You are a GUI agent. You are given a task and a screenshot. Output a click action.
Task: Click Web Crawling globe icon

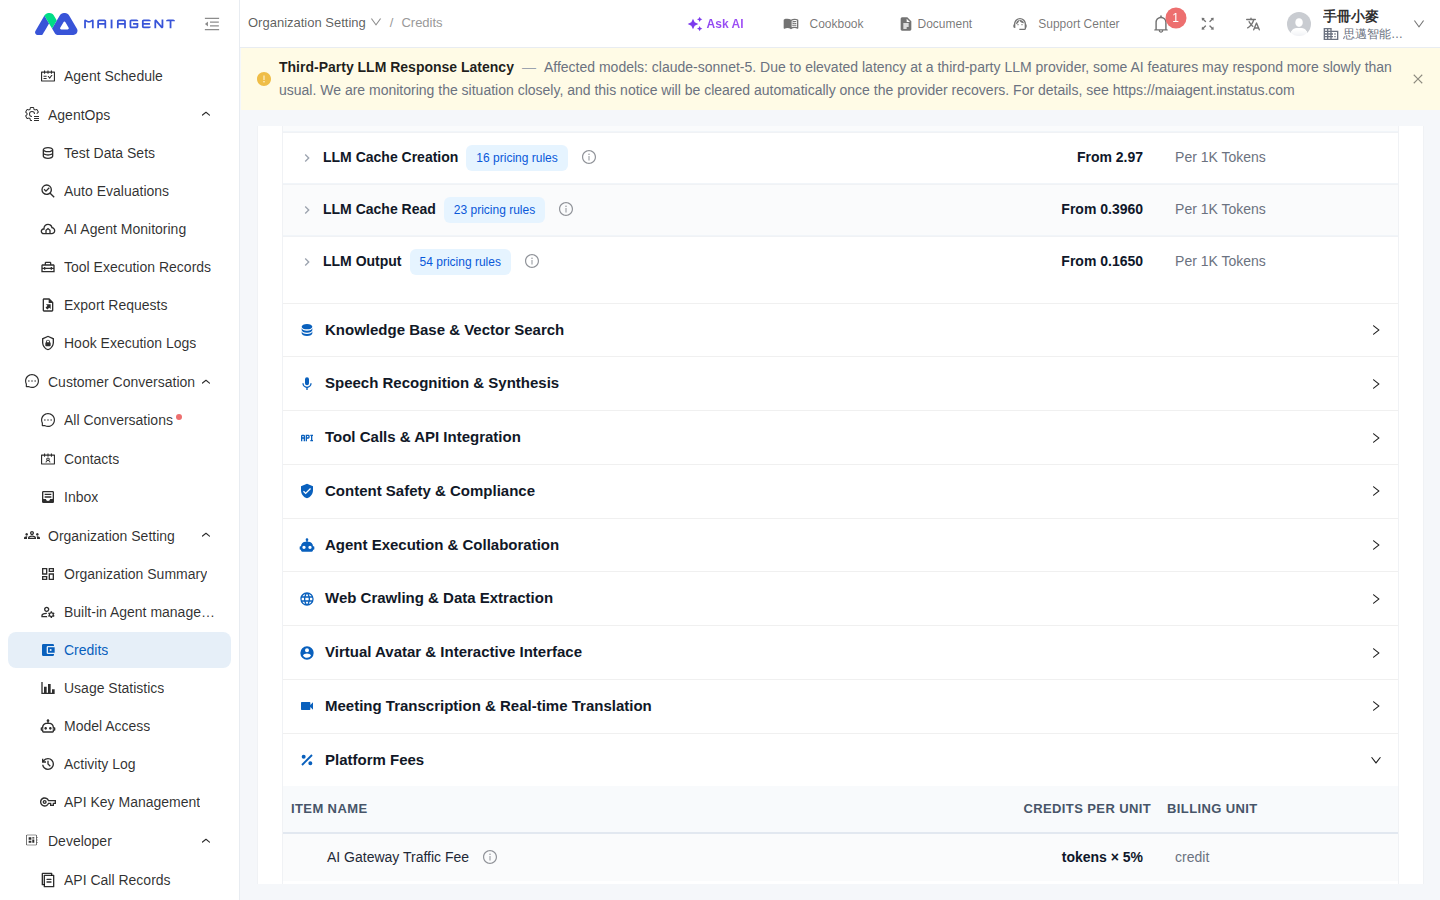click(x=307, y=599)
